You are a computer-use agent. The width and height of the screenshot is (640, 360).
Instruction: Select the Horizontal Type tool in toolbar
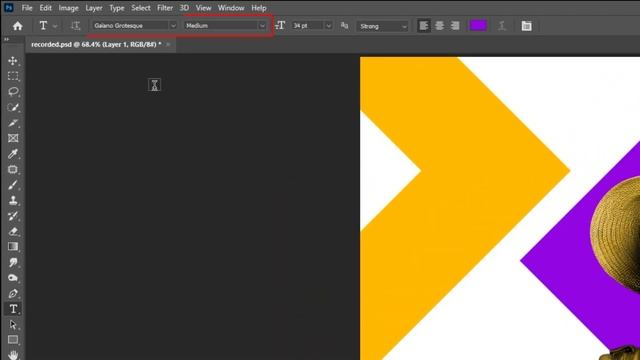tap(13, 309)
